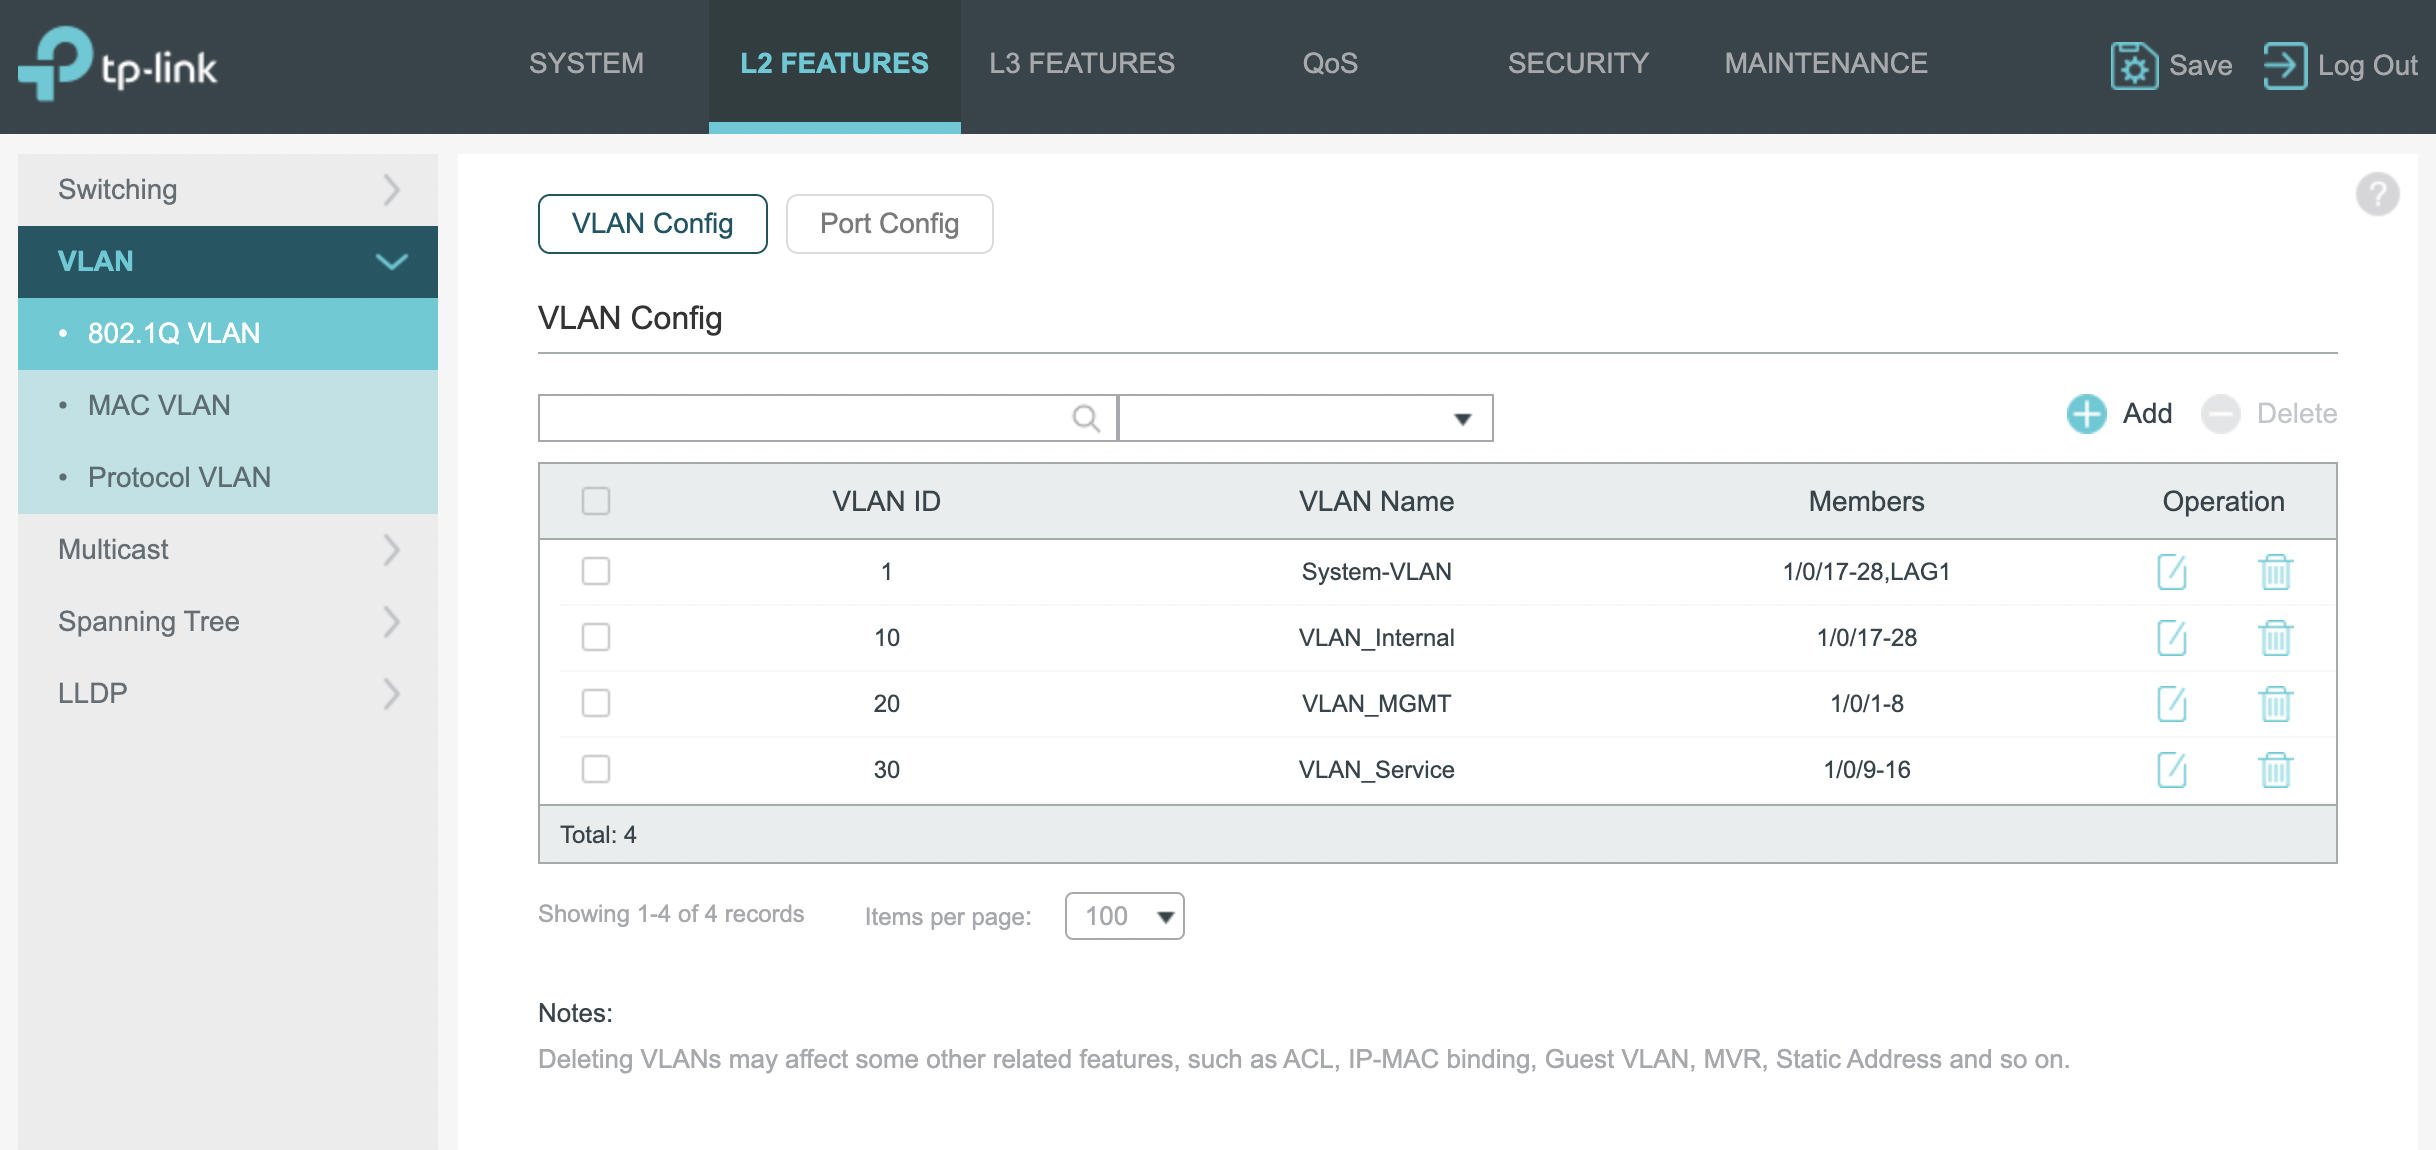Select the VLAN_Service row checkbox

[x=596, y=769]
